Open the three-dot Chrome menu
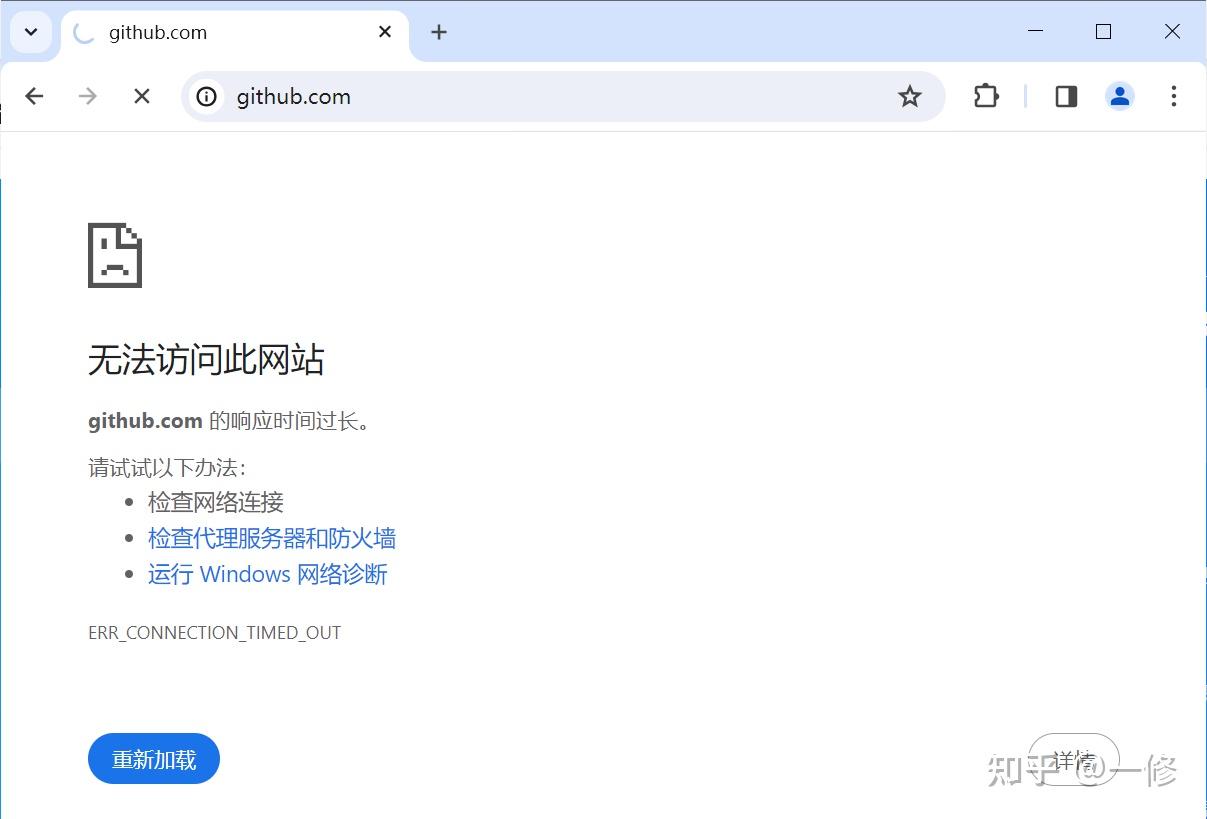 click(1173, 96)
